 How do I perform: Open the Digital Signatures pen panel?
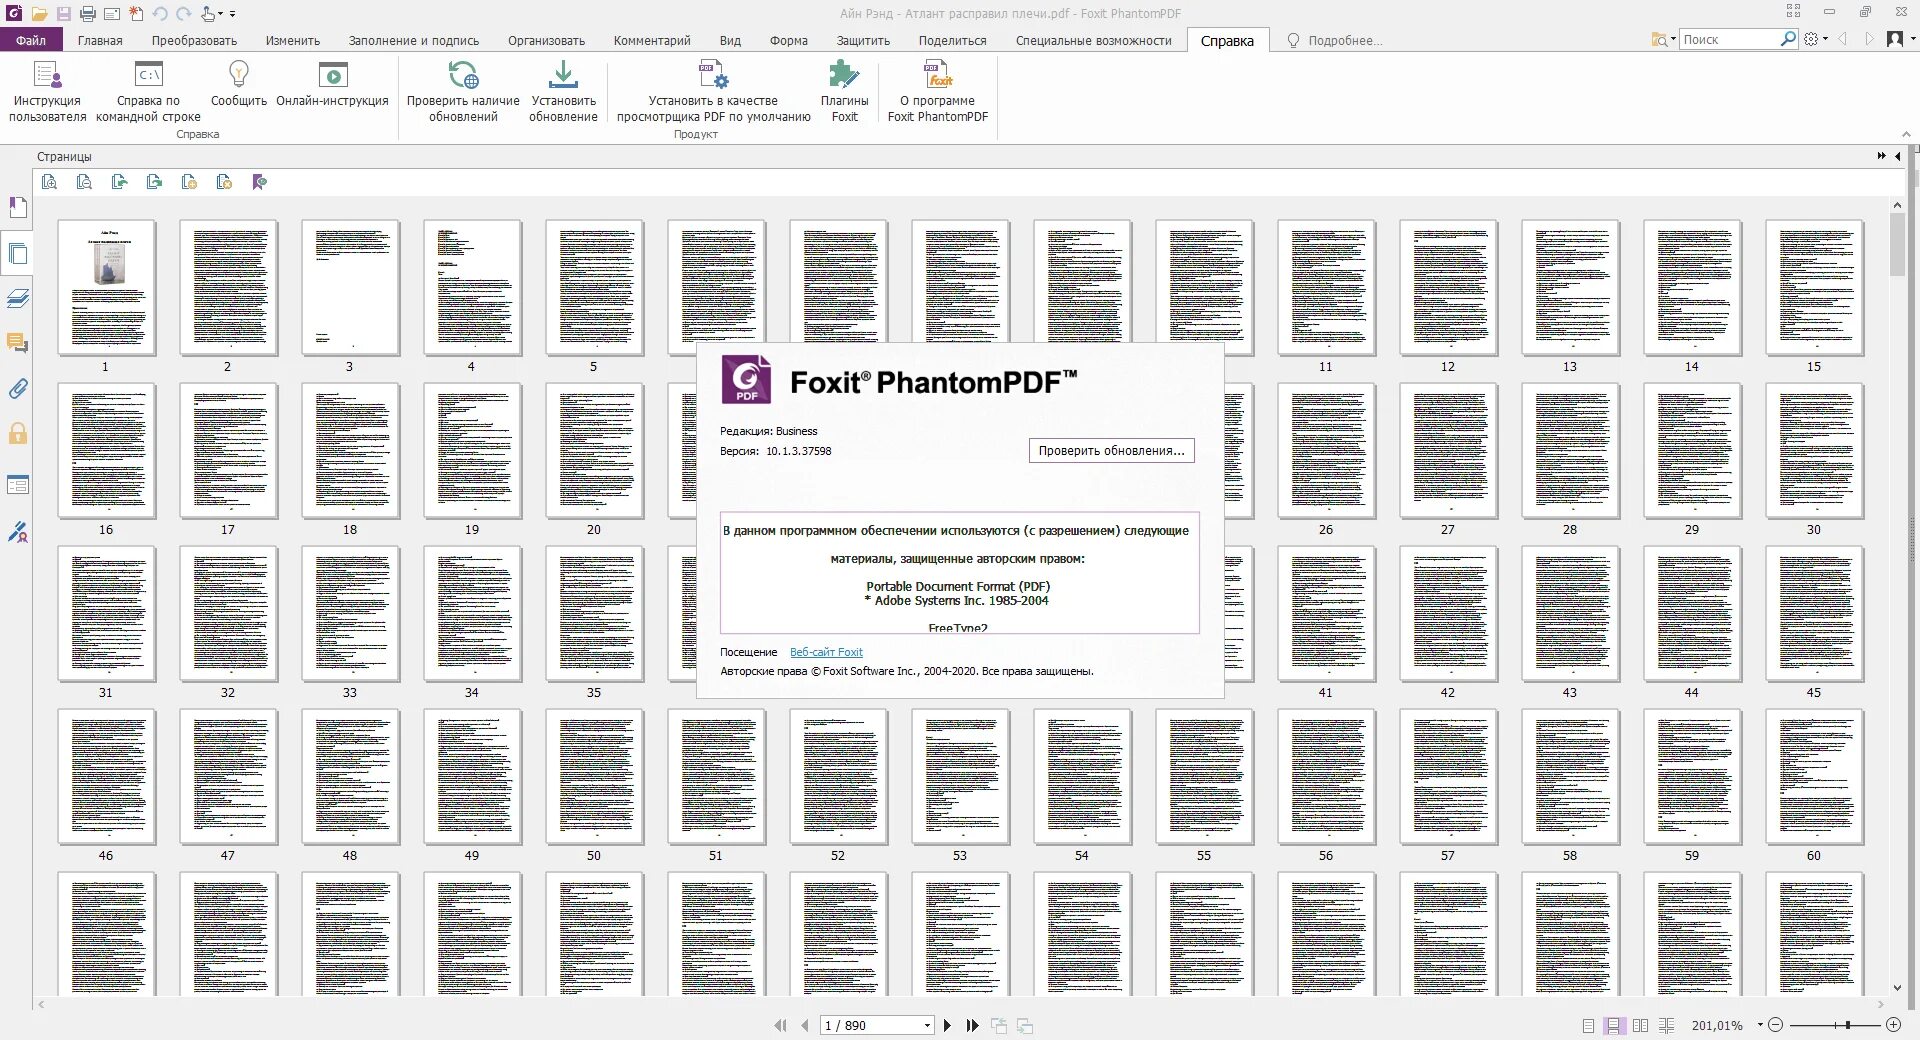coord(18,532)
